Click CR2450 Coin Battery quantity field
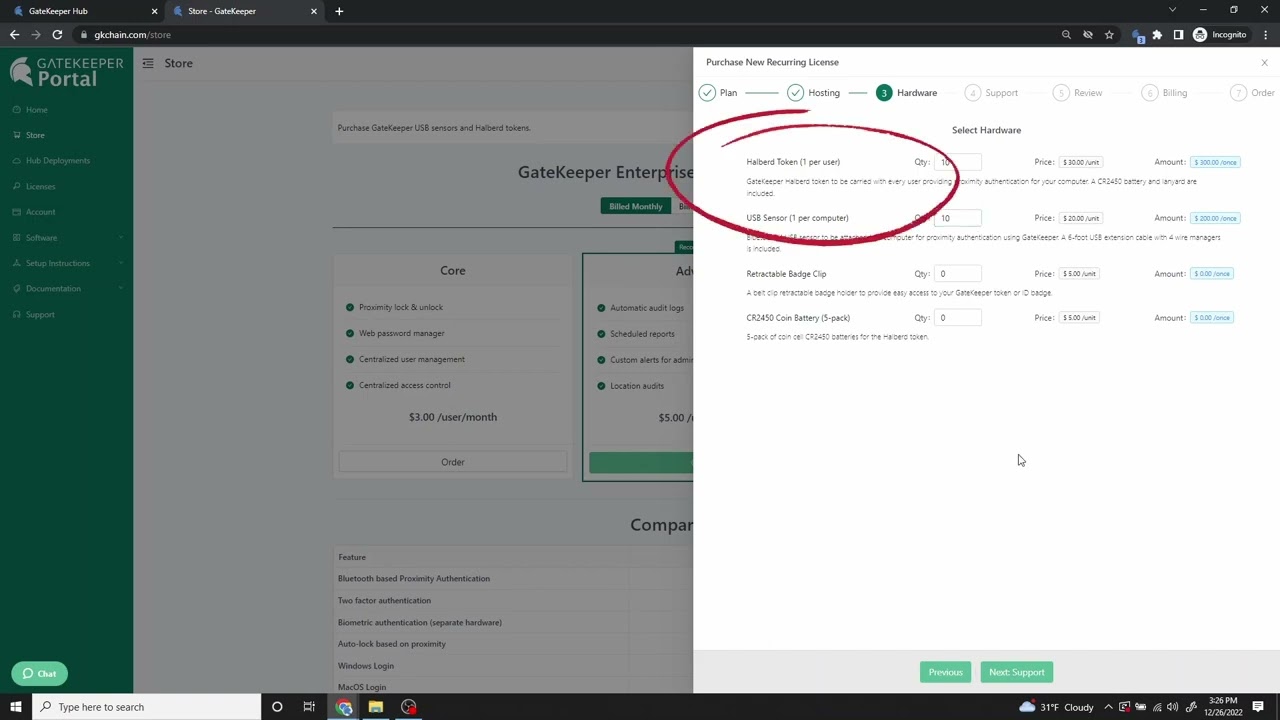 coord(957,318)
